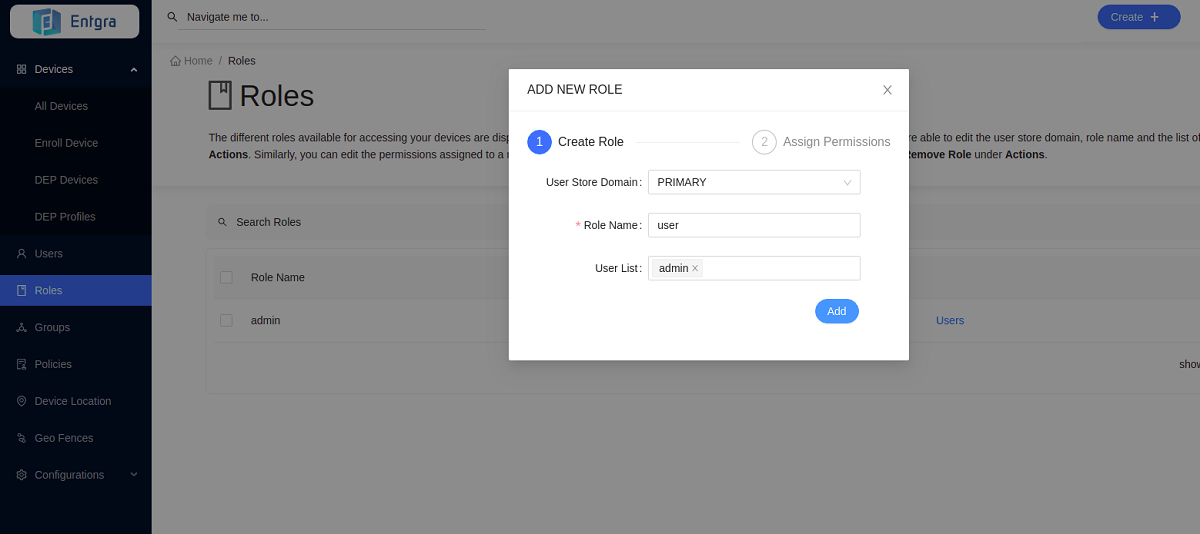The width and height of the screenshot is (1200, 534).
Task: Open the User Store Domain dropdown
Action: (754, 182)
